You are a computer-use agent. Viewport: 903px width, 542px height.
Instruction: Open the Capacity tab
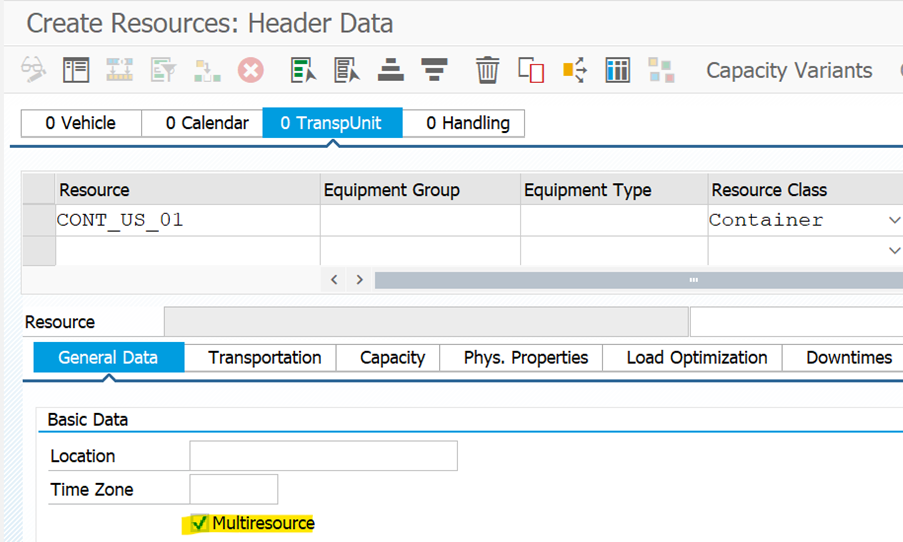[392, 357]
